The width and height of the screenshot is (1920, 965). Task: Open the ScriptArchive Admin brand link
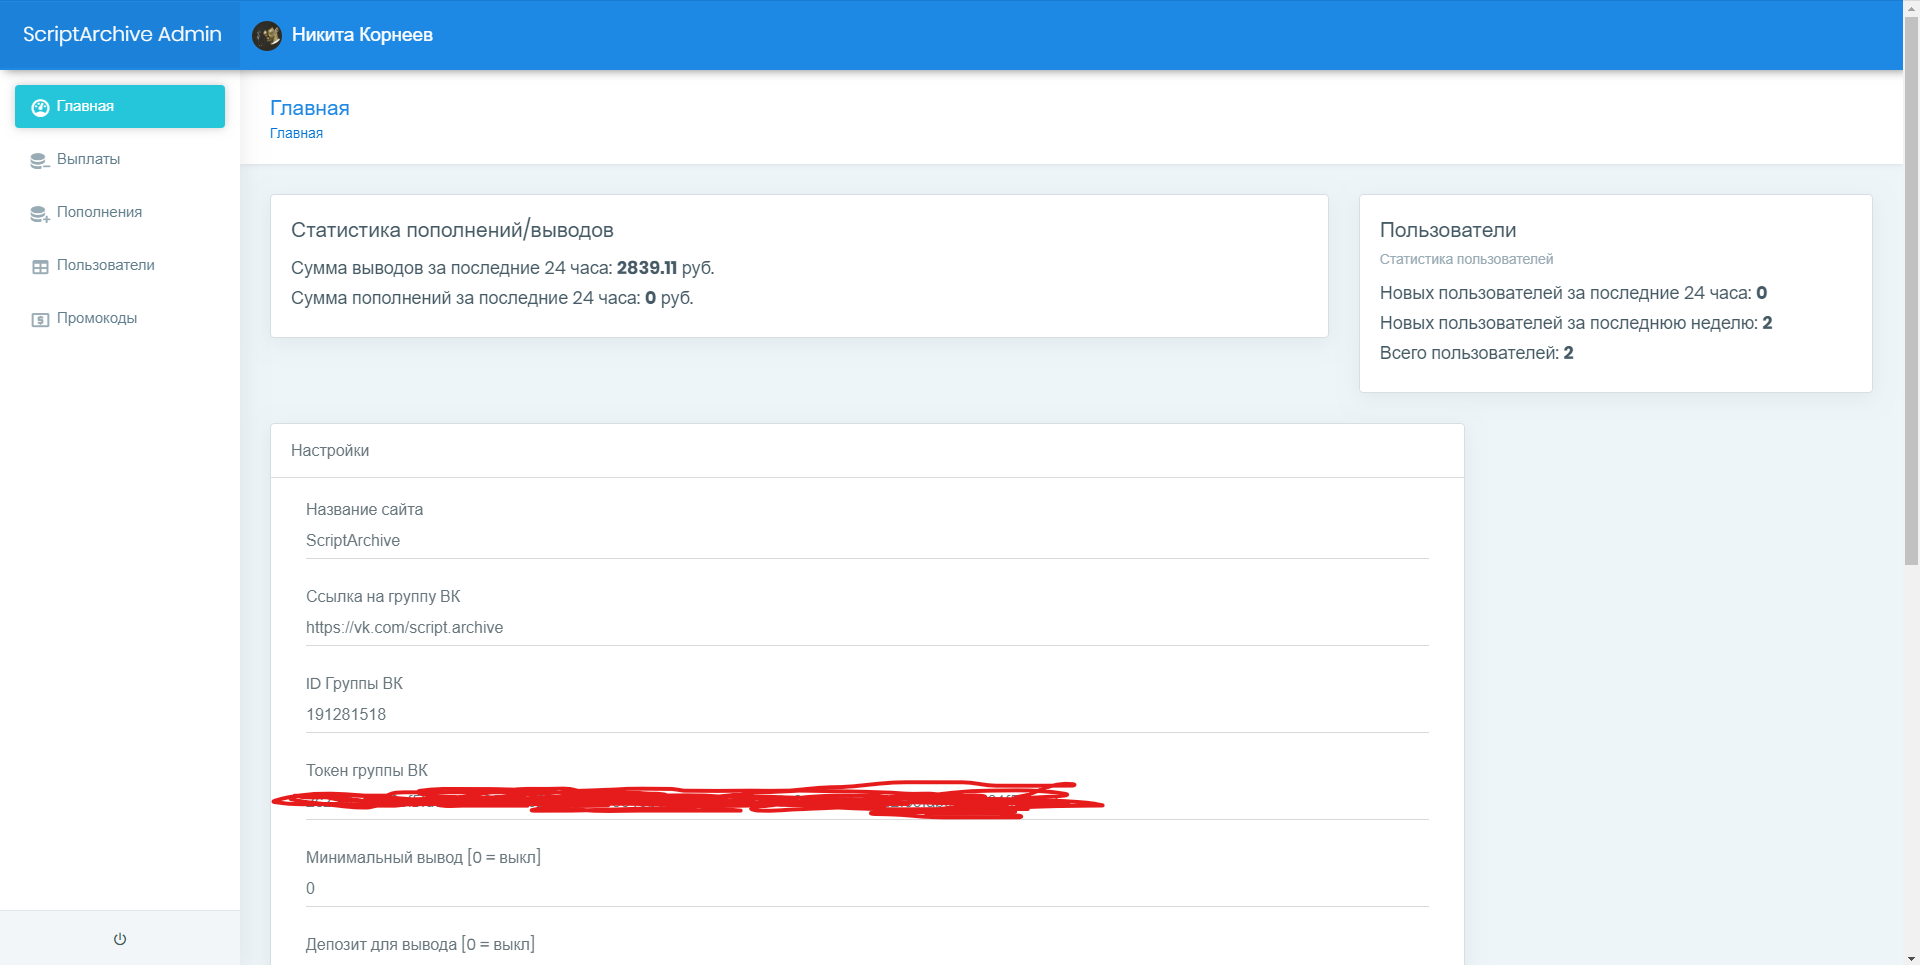(122, 35)
